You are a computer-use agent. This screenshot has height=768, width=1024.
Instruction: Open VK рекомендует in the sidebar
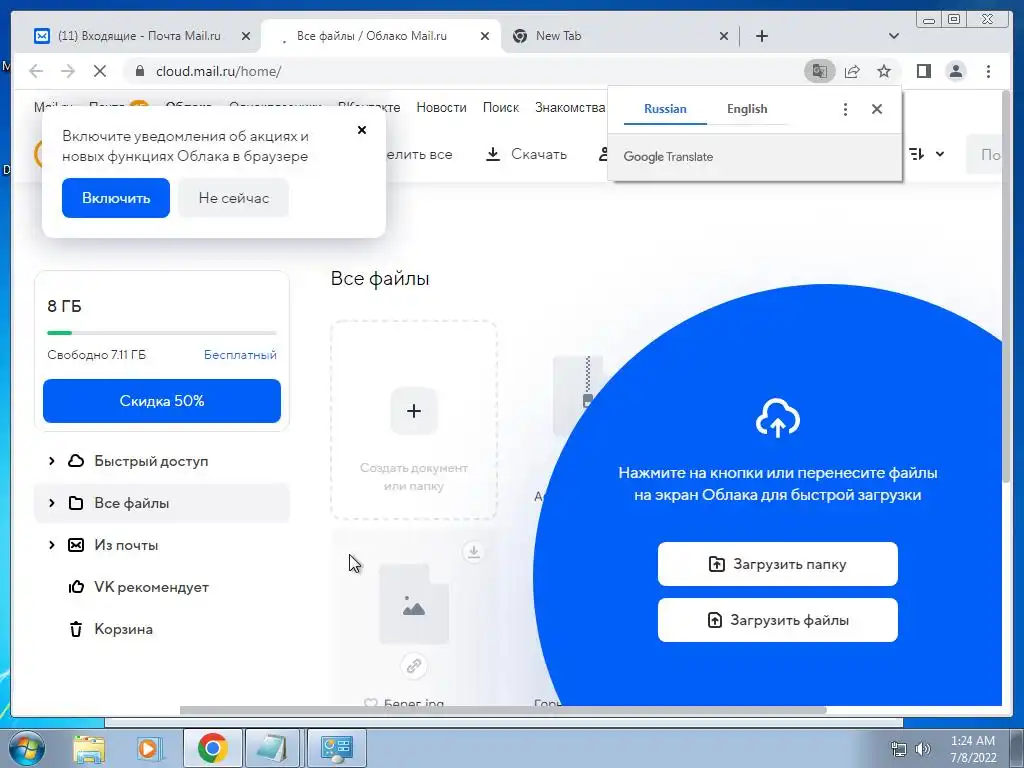(x=151, y=586)
